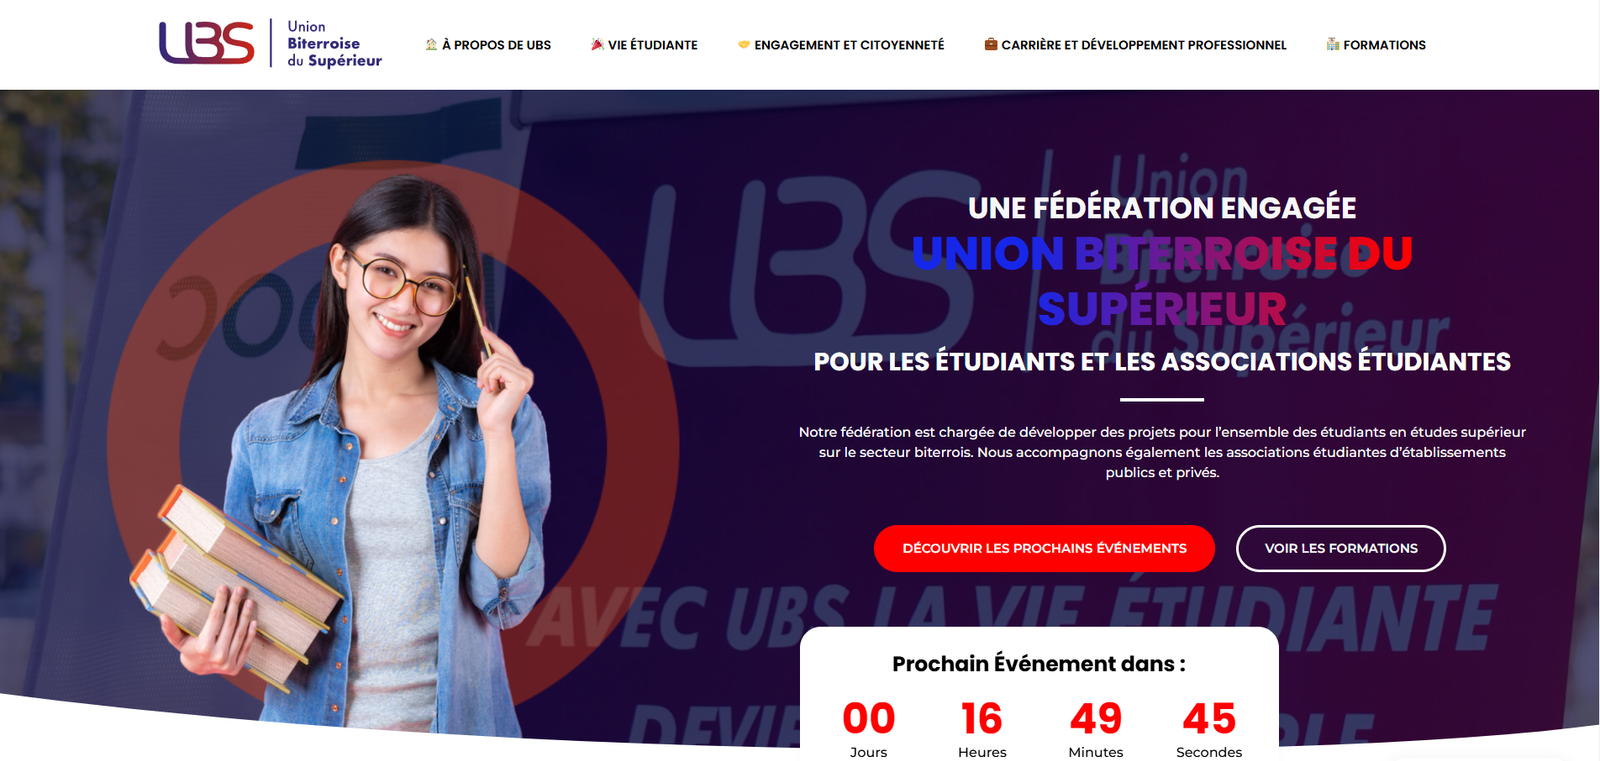Click the countdown minutes value 49
This screenshot has width=1600, height=761.
pos(1096,718)
